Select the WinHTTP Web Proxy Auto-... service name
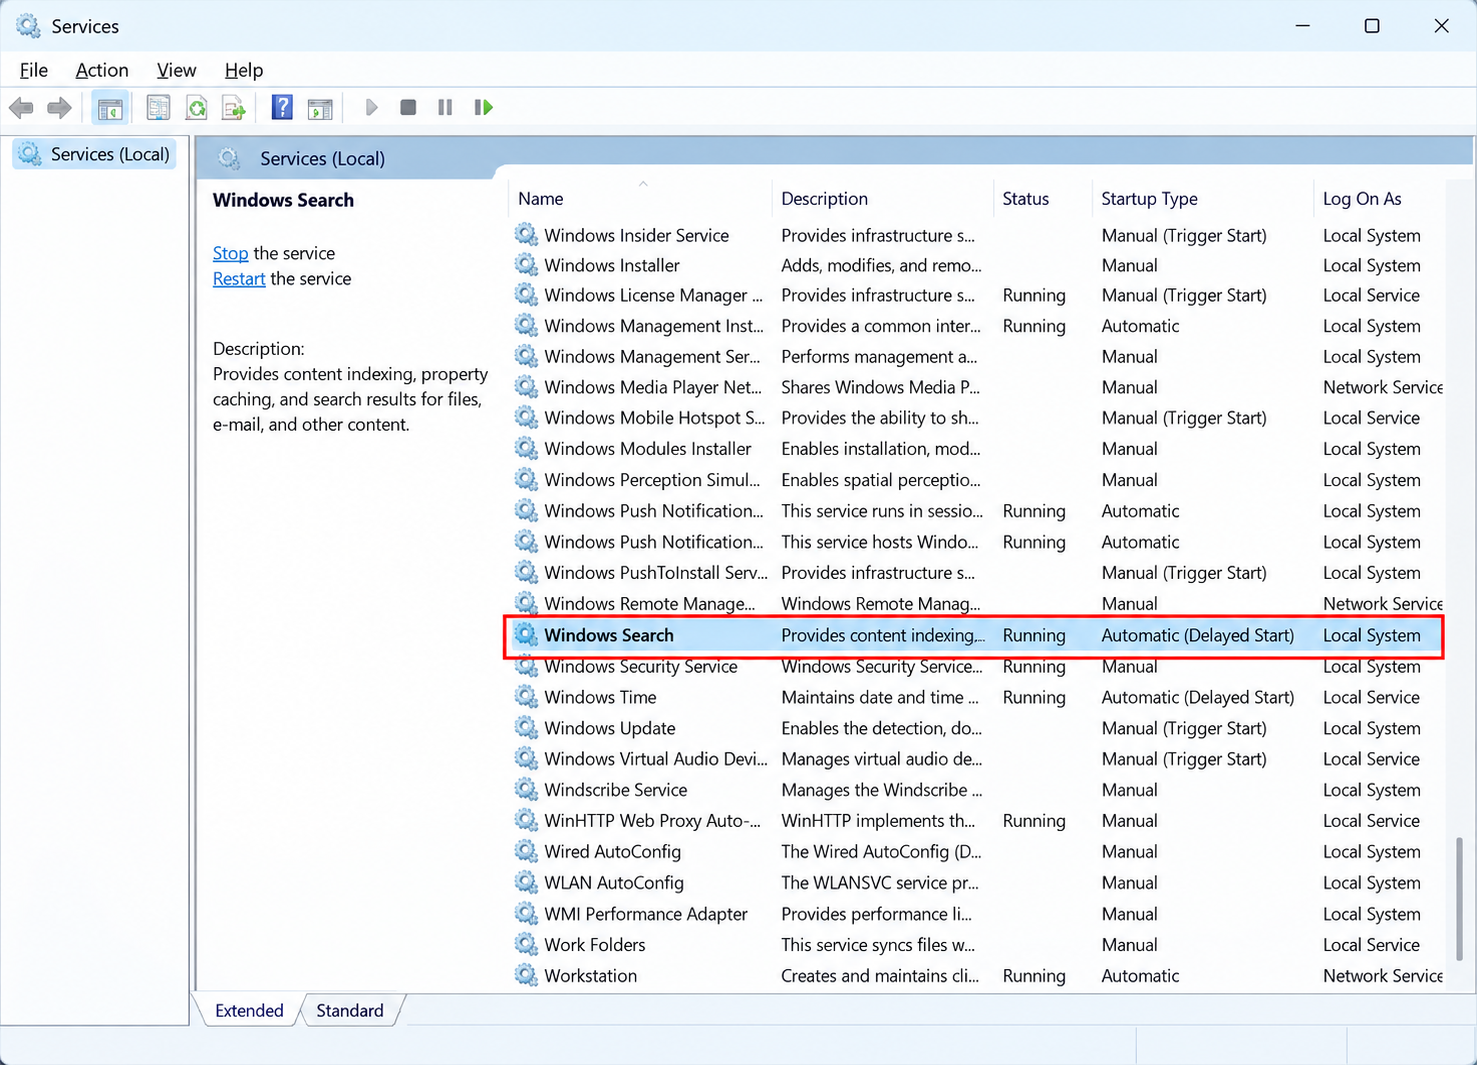Image resolution: width=1477 pixels, height=1065 pixels. point(652,820)
